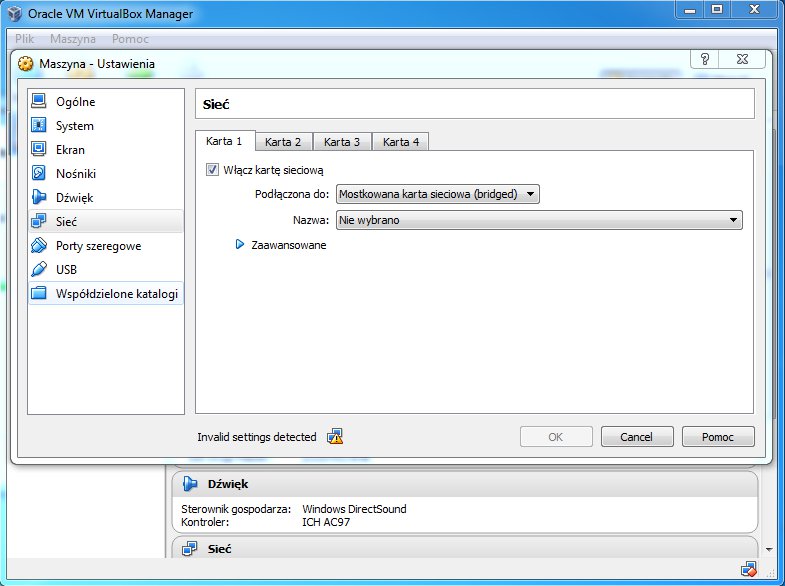Minimize the VirtualBox Manager window
785x586 pixels.
[690, 10]
